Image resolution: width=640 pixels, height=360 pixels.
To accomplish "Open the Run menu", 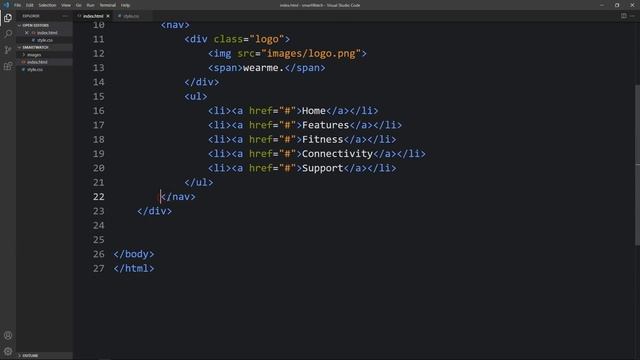I will (x=90, y=5).
